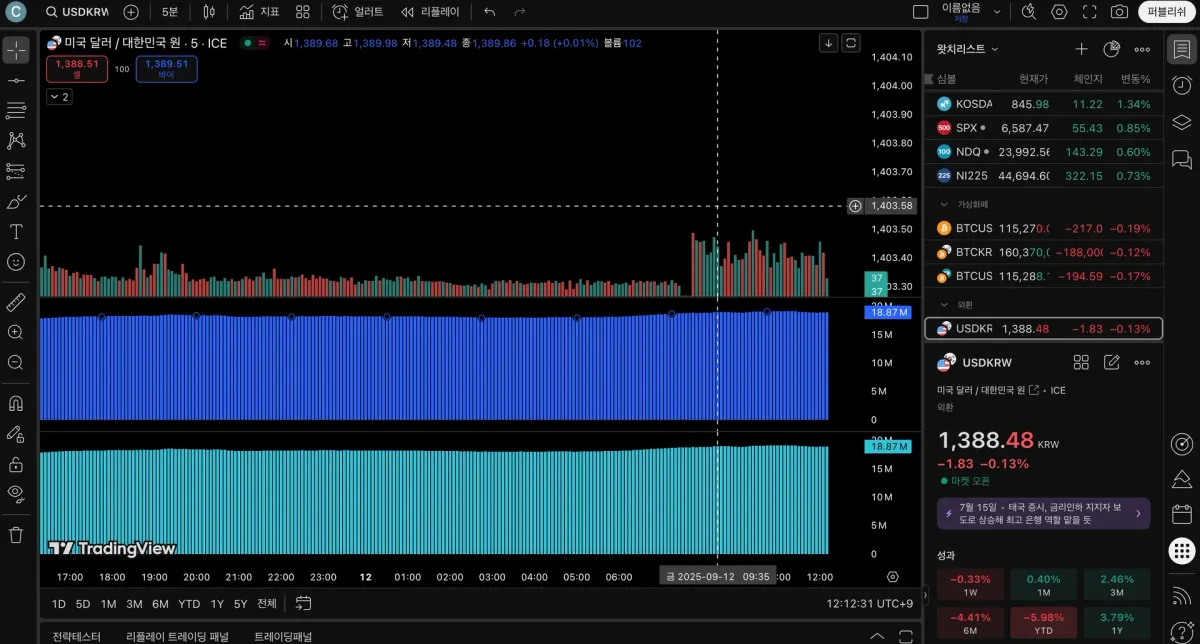Viewport: 1200px width, 644px height.
Task: Select the text annotation tool
Action: 16,232
